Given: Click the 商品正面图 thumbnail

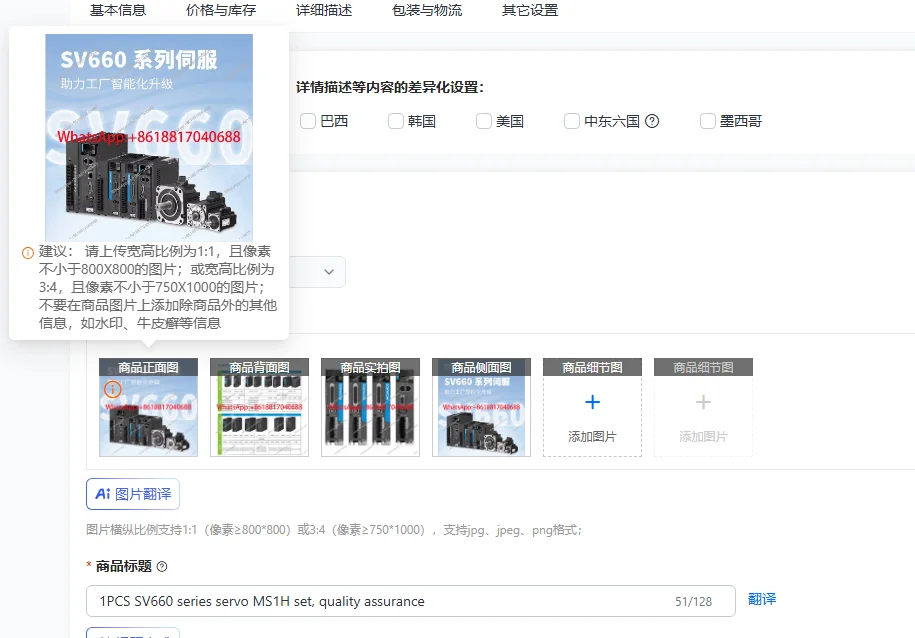Looking at the screenshot, I should (148, 407).
